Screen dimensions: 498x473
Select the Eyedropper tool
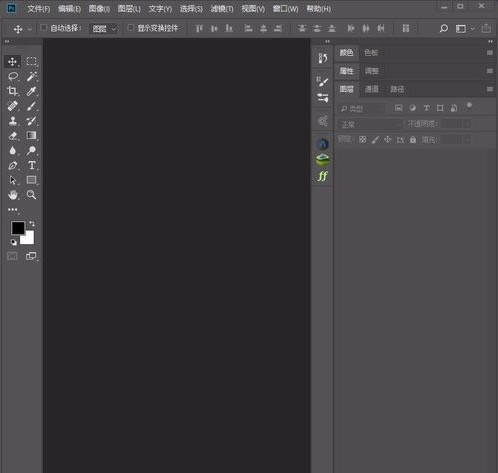tap(32, 91)
